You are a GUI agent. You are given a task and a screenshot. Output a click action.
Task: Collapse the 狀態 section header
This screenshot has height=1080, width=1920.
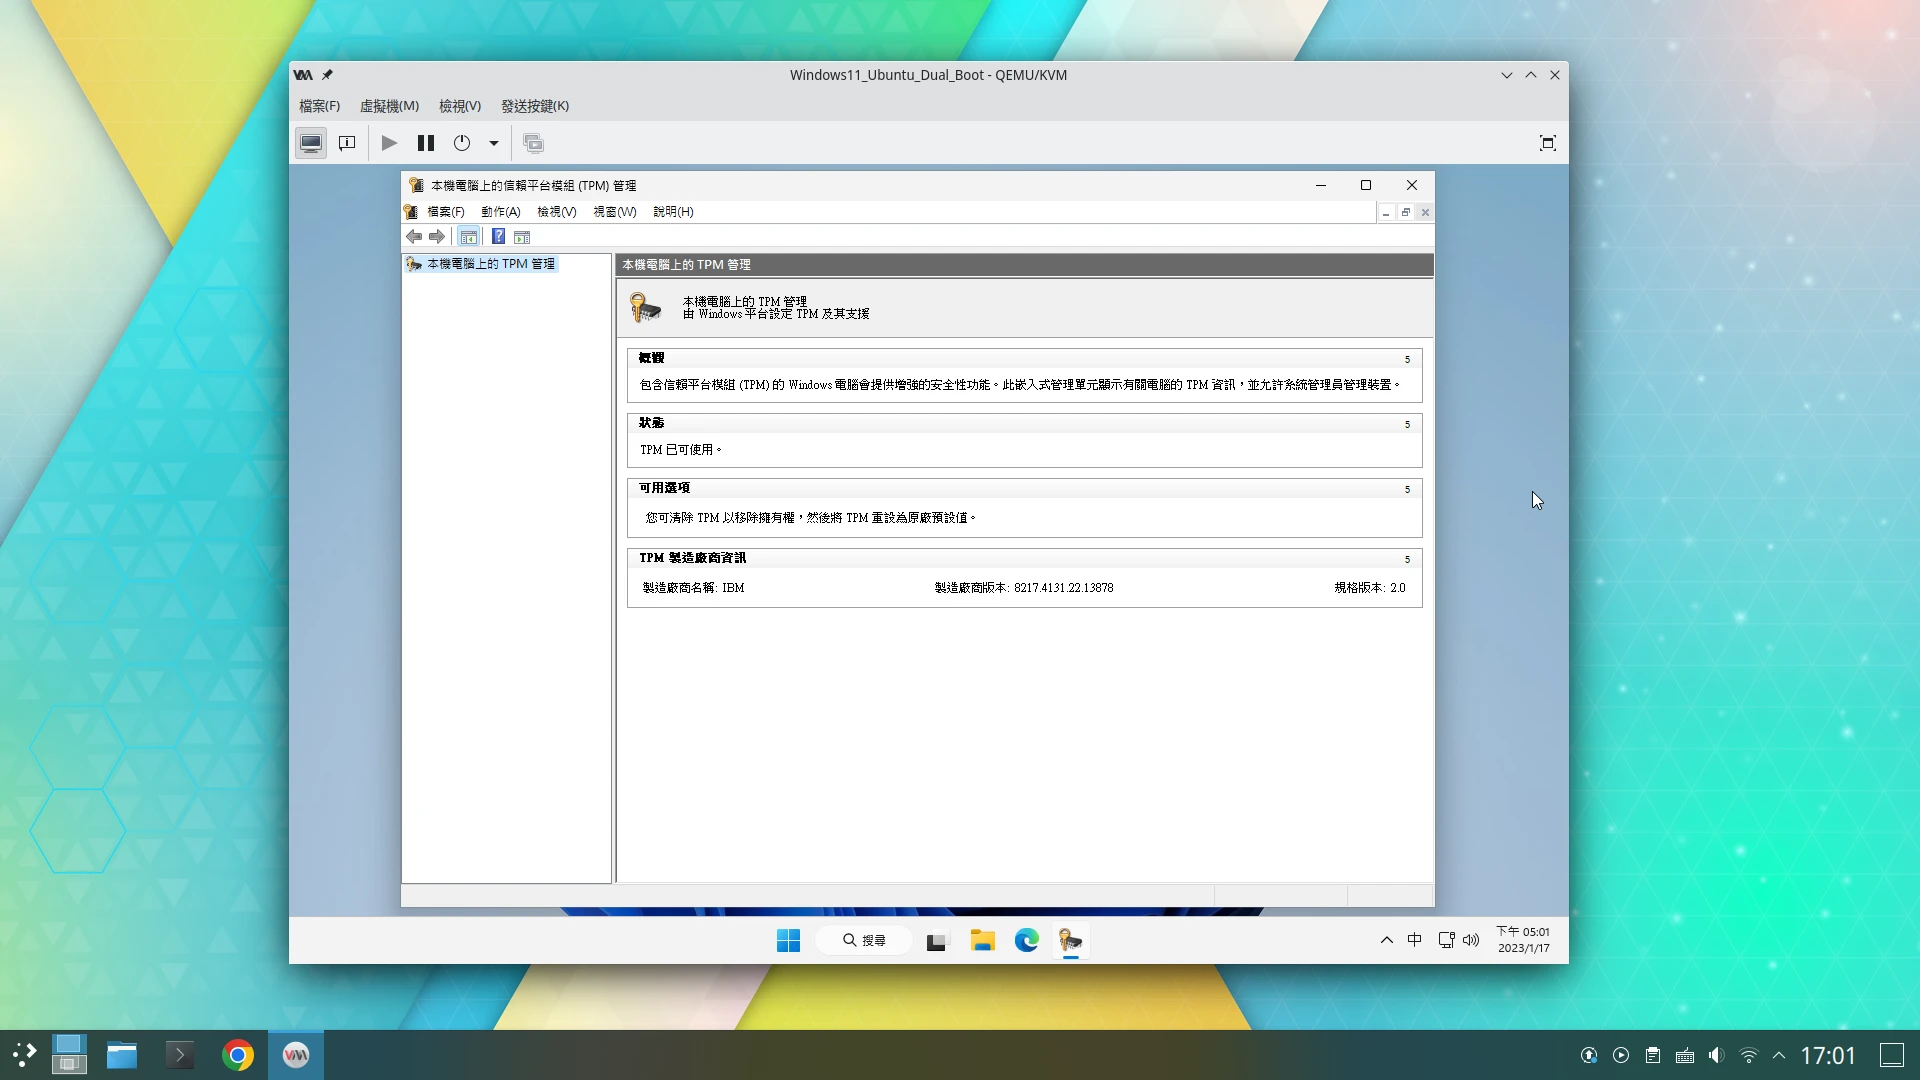1407,424
